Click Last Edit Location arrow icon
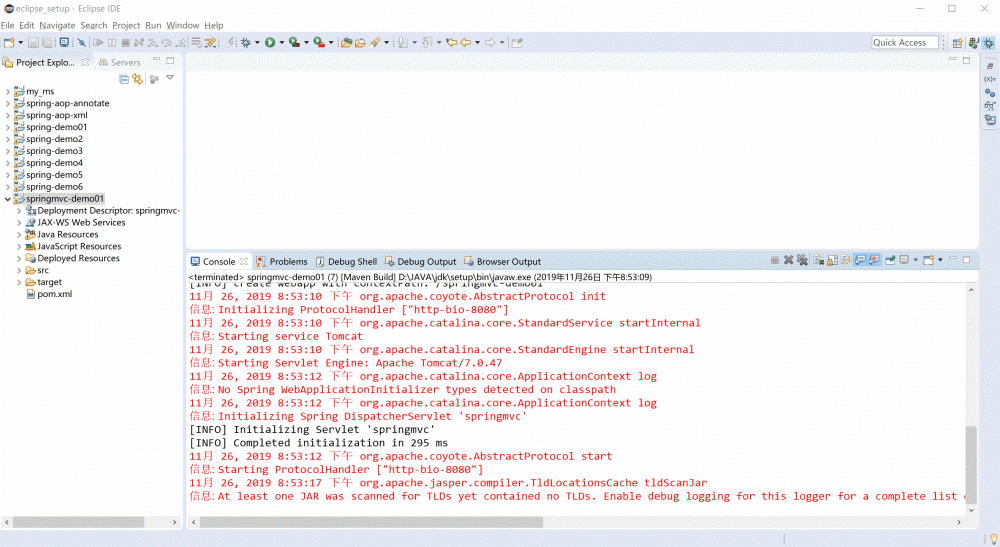The width and height of the screenshot is (1000, 547). pyautogui.click(x=452, y=43)
